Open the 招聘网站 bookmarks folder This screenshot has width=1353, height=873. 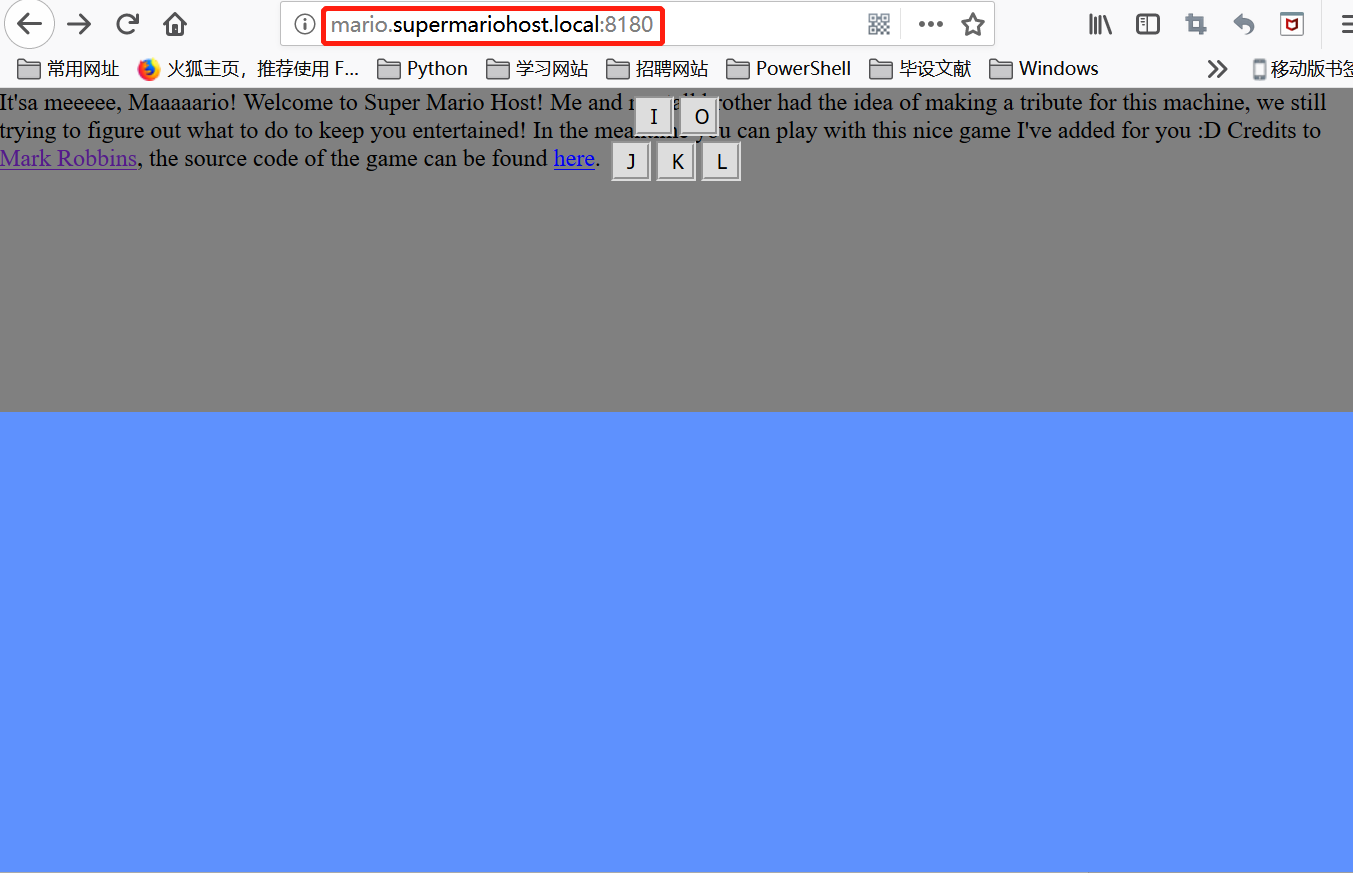(x=657, y=69)
